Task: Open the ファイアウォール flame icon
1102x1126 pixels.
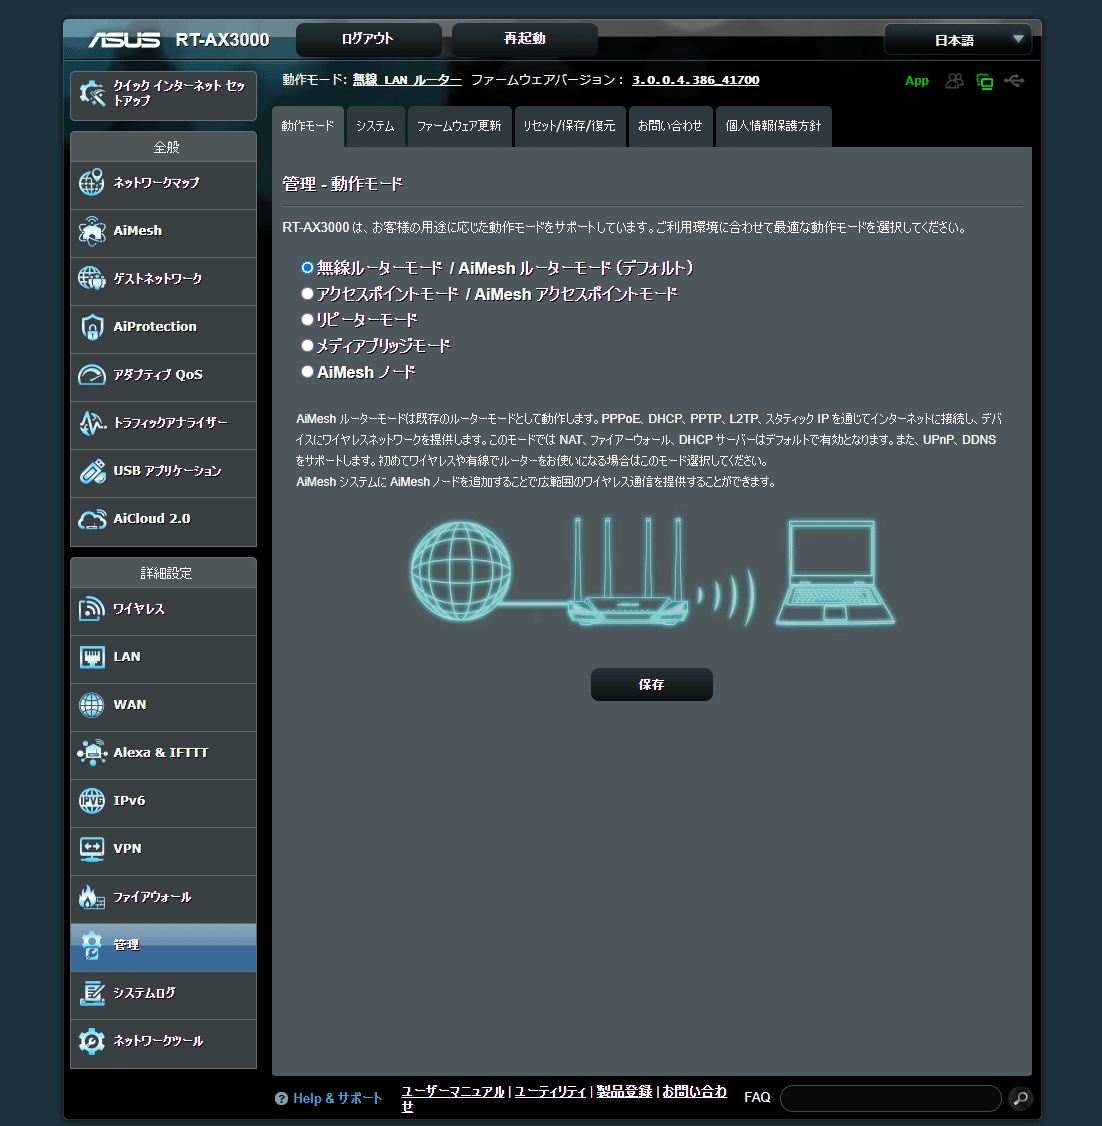Action: point(92,896)
